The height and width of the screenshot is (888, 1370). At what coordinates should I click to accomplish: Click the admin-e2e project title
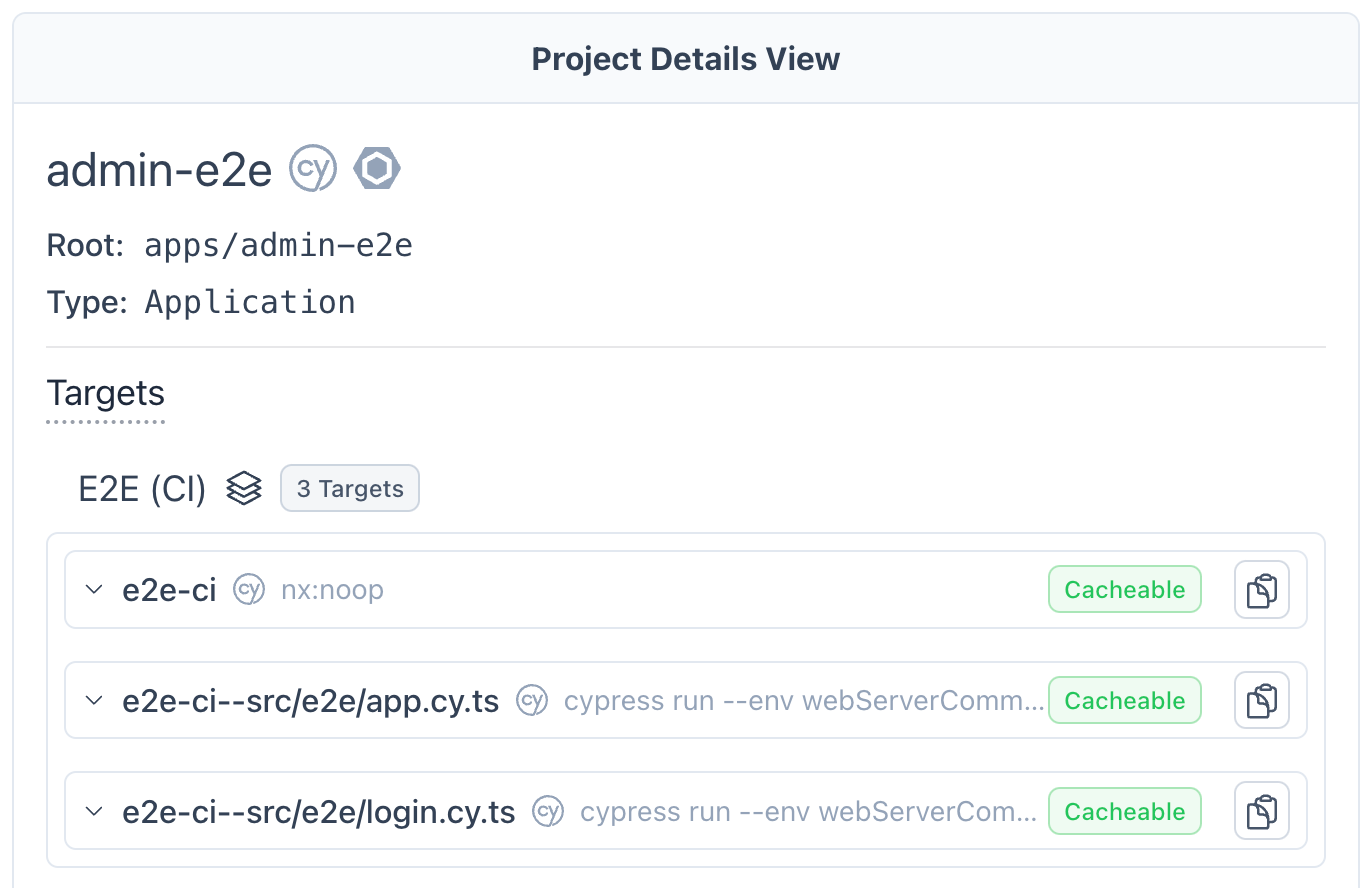click(159, 171)
